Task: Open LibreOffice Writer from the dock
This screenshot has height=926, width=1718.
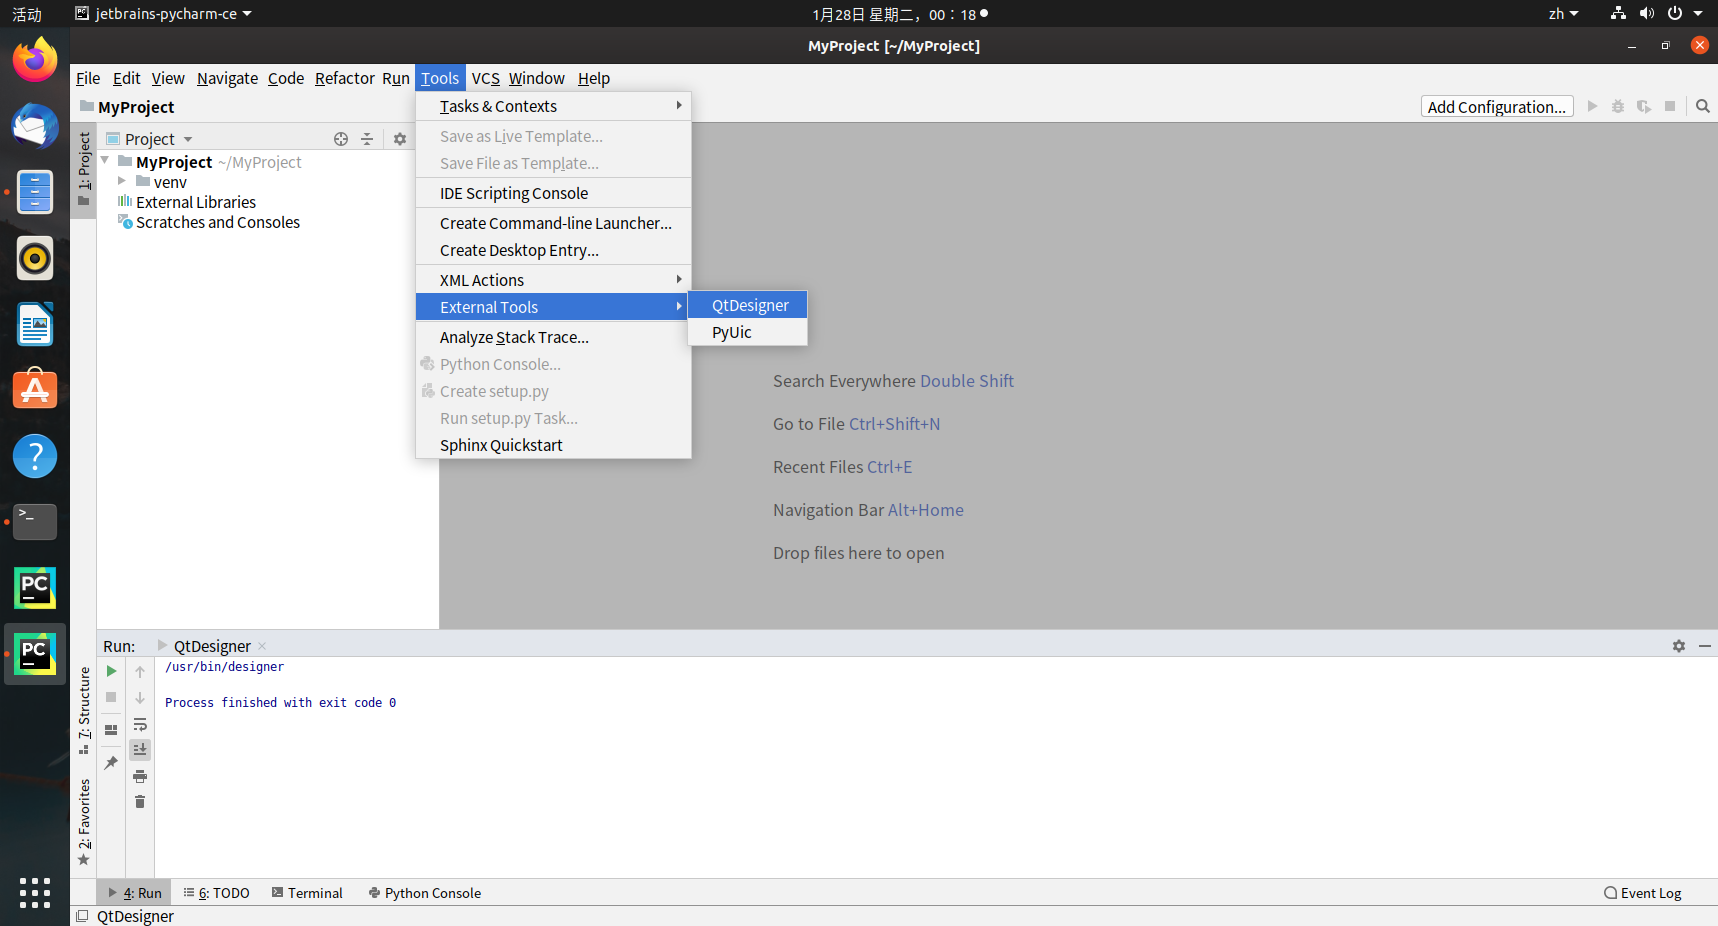Action: (35, 324)
